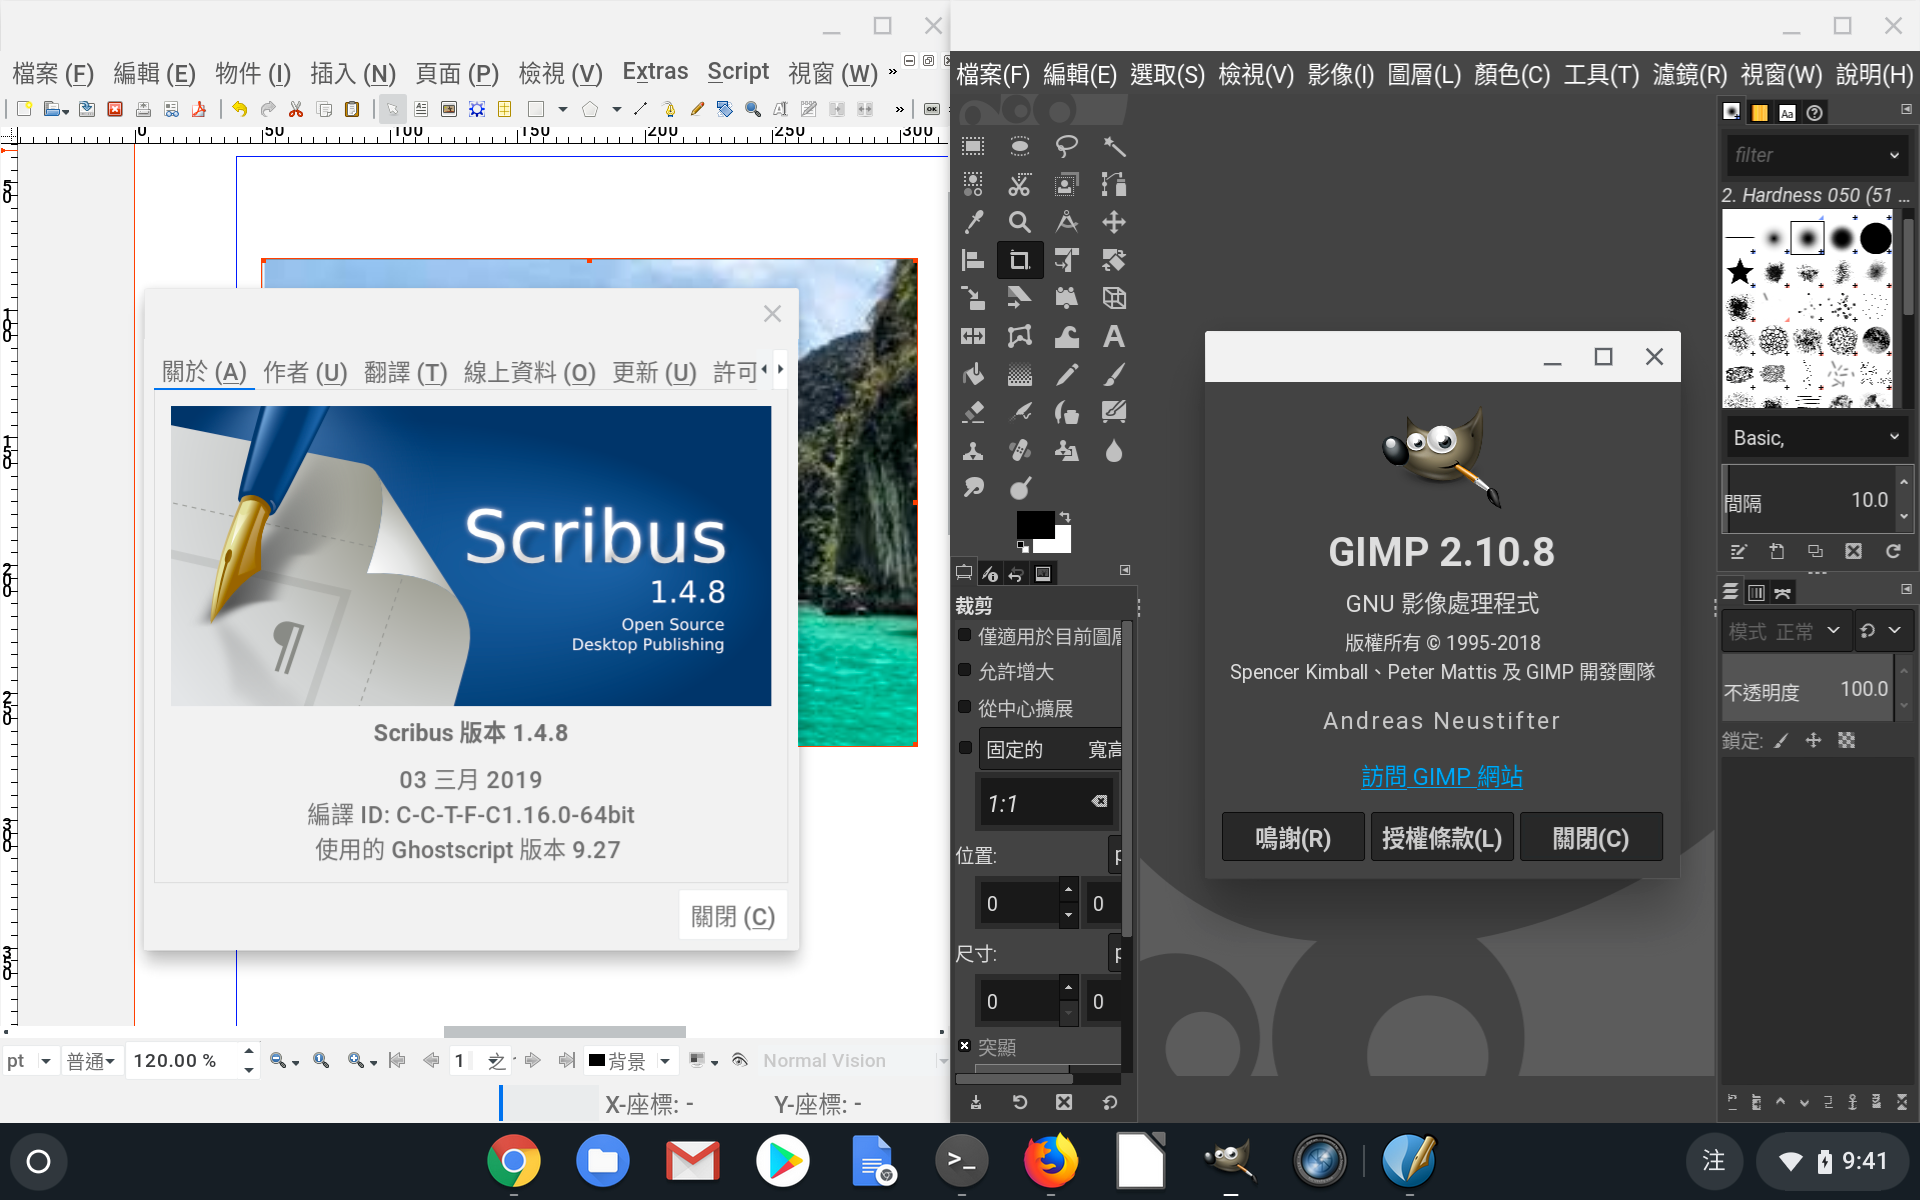Select the Crop tool in GIMP toolbox

1019,260
